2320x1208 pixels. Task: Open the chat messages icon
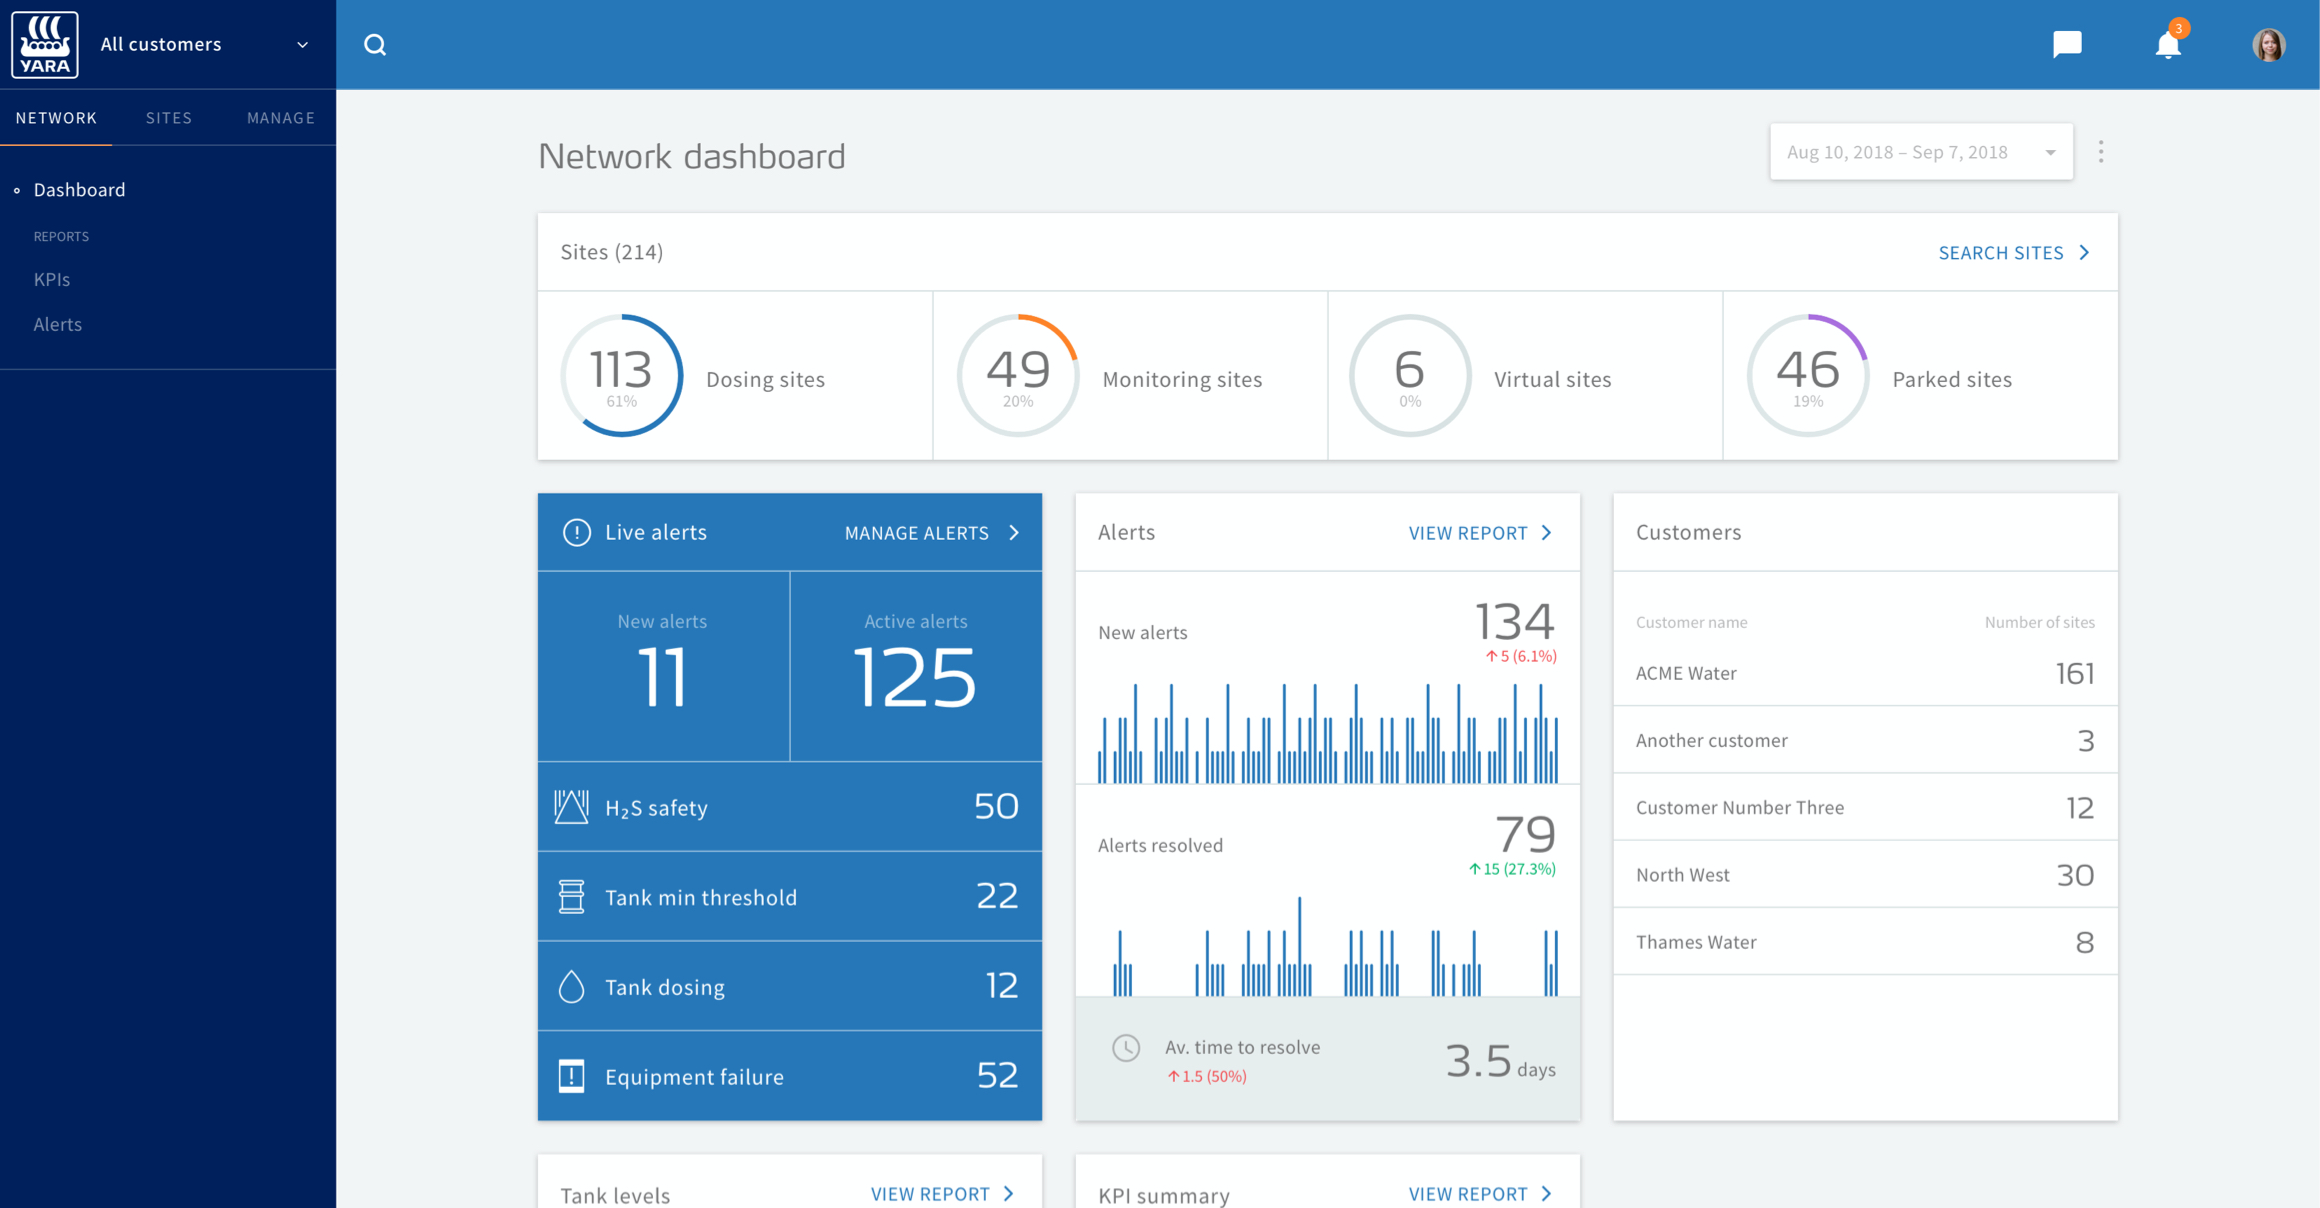click(x=2066, y=45)
